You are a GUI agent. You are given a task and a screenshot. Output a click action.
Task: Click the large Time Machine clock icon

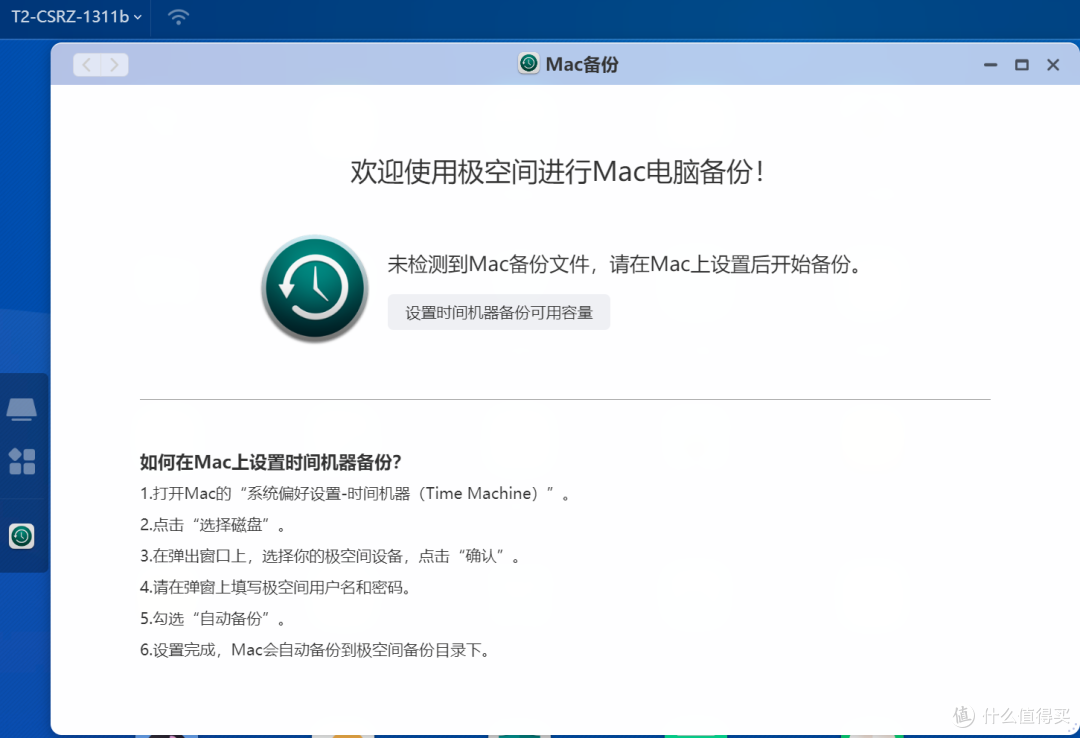coord(315,289)
